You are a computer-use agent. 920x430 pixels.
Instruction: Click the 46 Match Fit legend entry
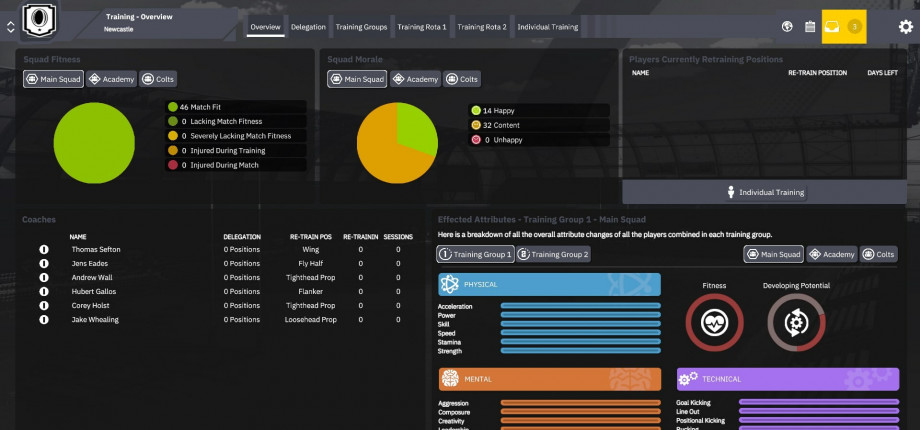[236, 107]
